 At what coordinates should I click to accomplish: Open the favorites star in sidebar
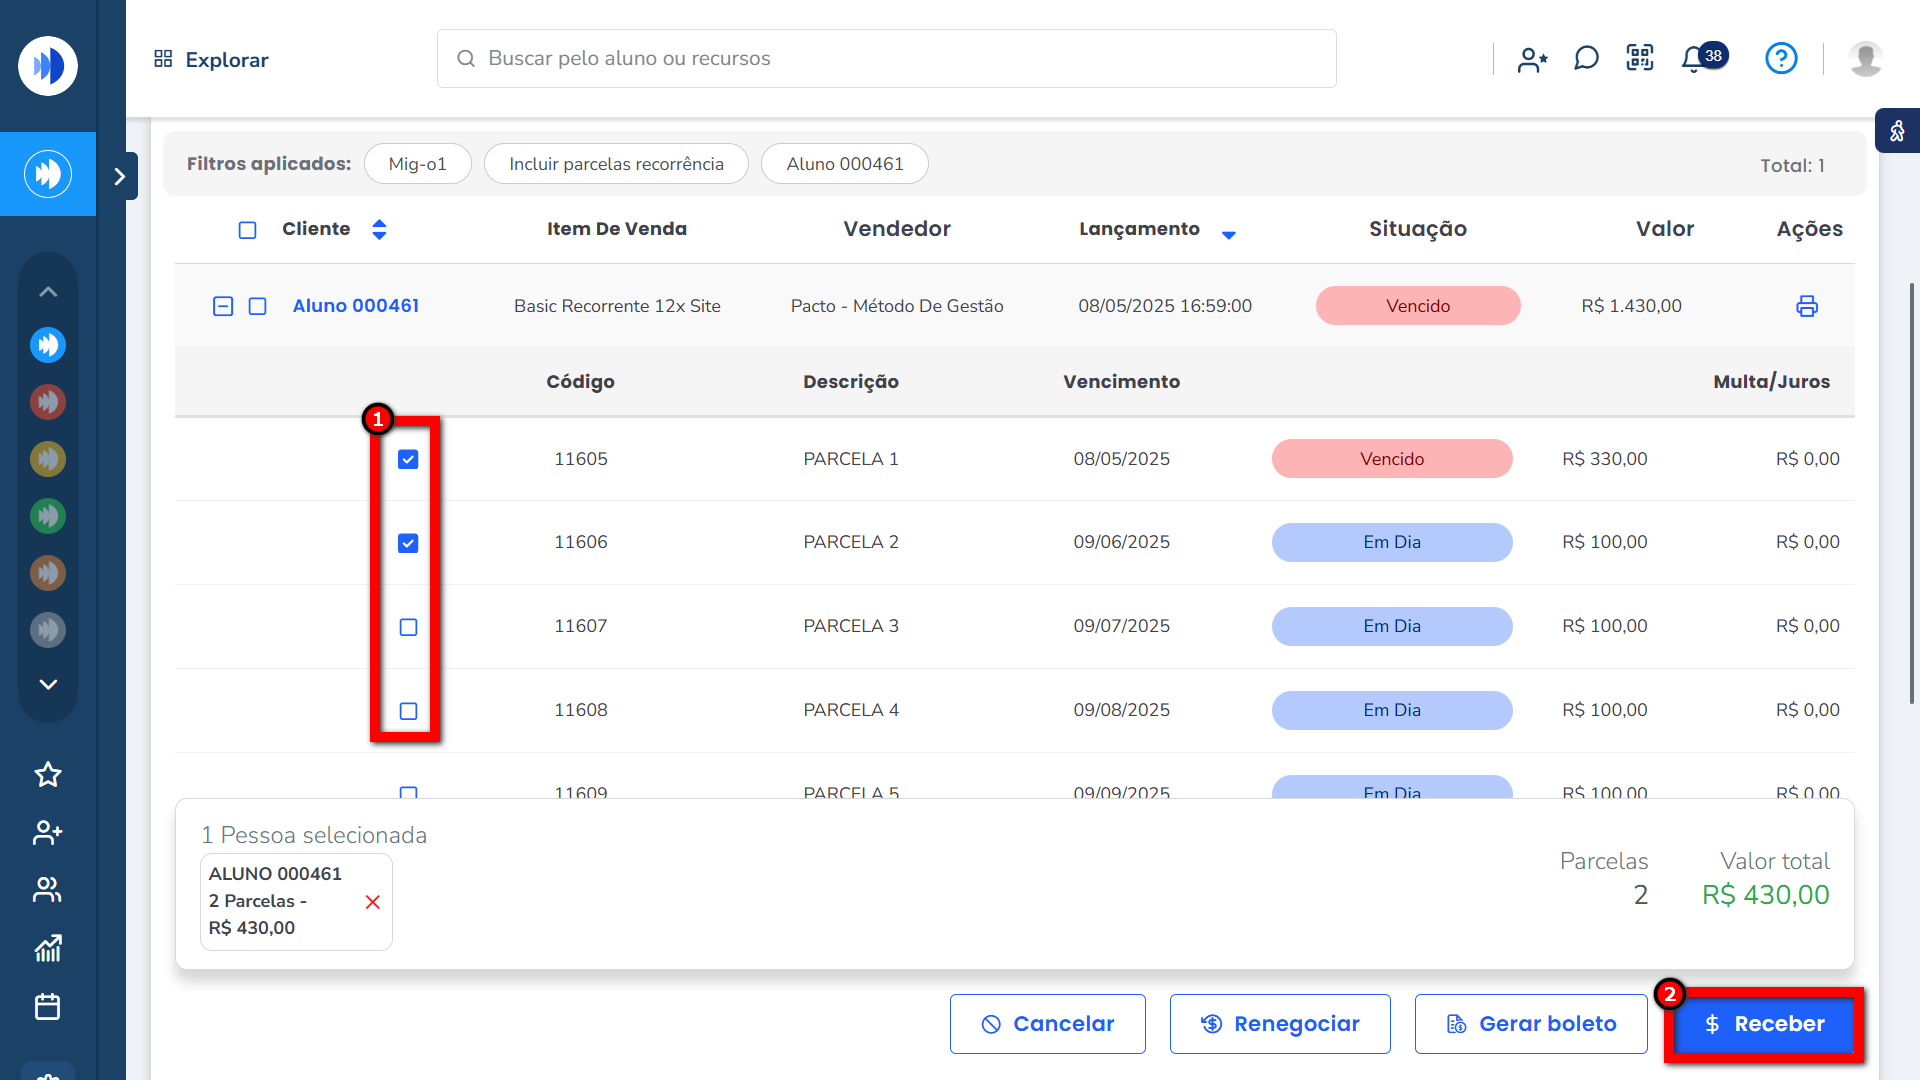[x=48, y=775]
